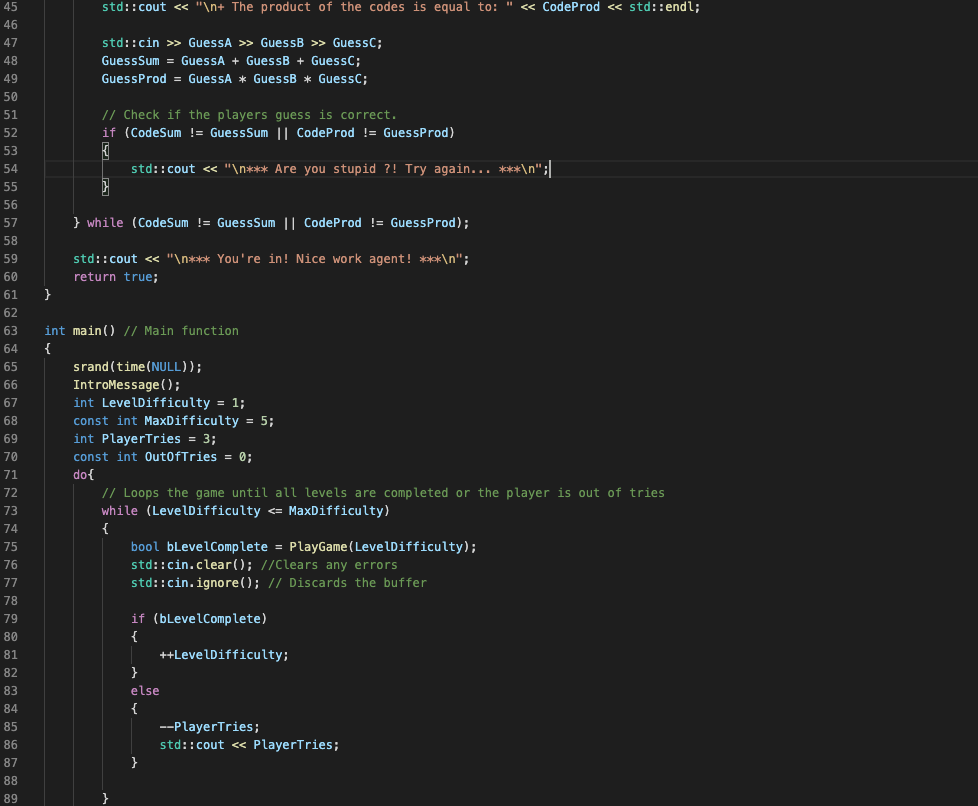Click clear in std::cin.clear()

(213, 566)
